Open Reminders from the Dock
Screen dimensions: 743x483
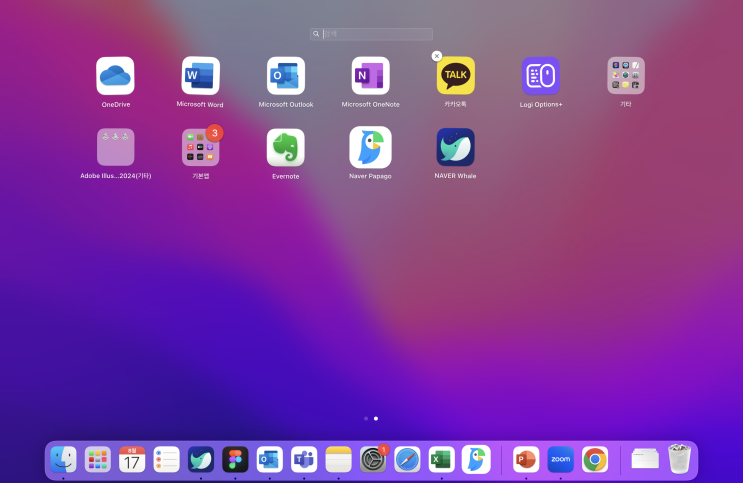tap(166, 459)
